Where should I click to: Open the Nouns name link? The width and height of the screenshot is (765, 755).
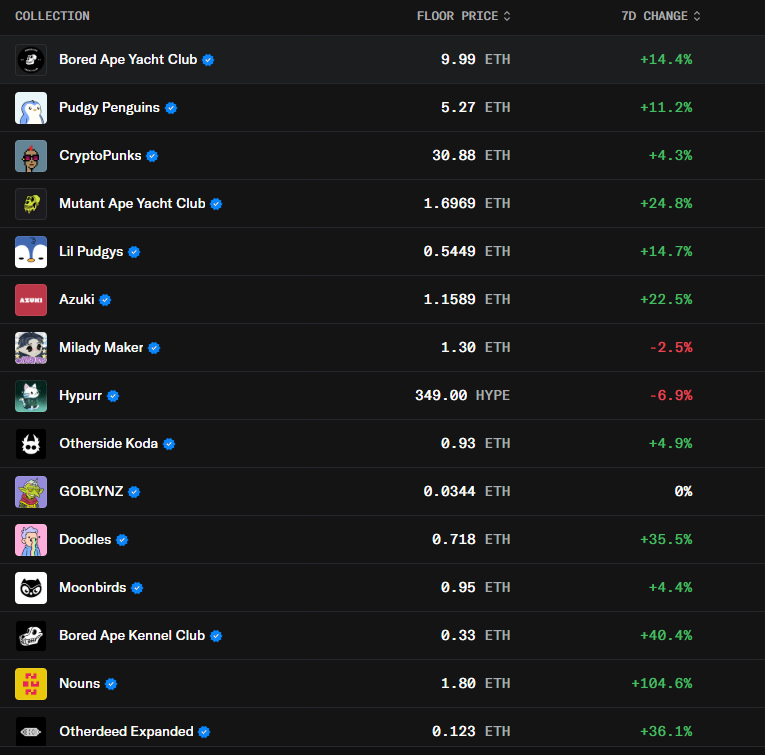80,683
